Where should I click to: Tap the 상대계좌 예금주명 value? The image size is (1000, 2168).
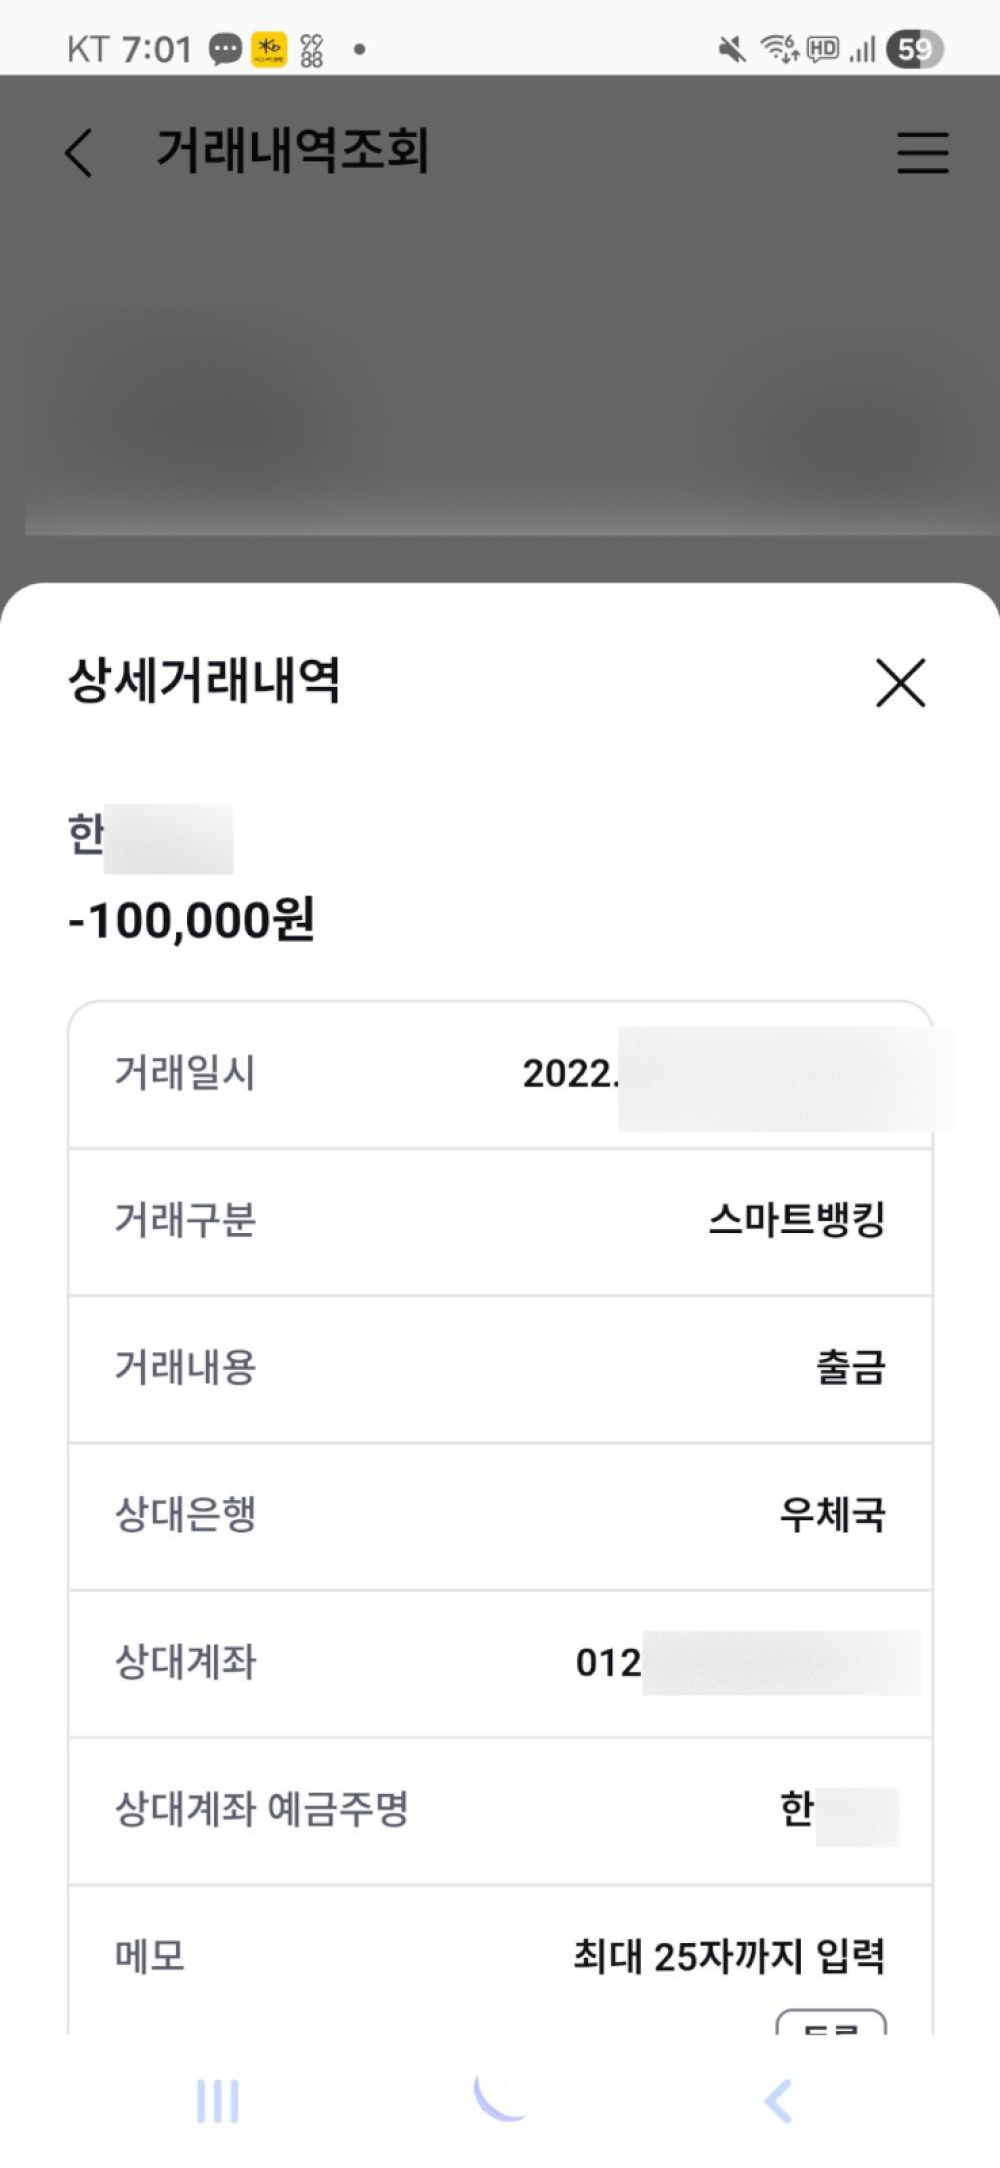tap(839, 1809)
